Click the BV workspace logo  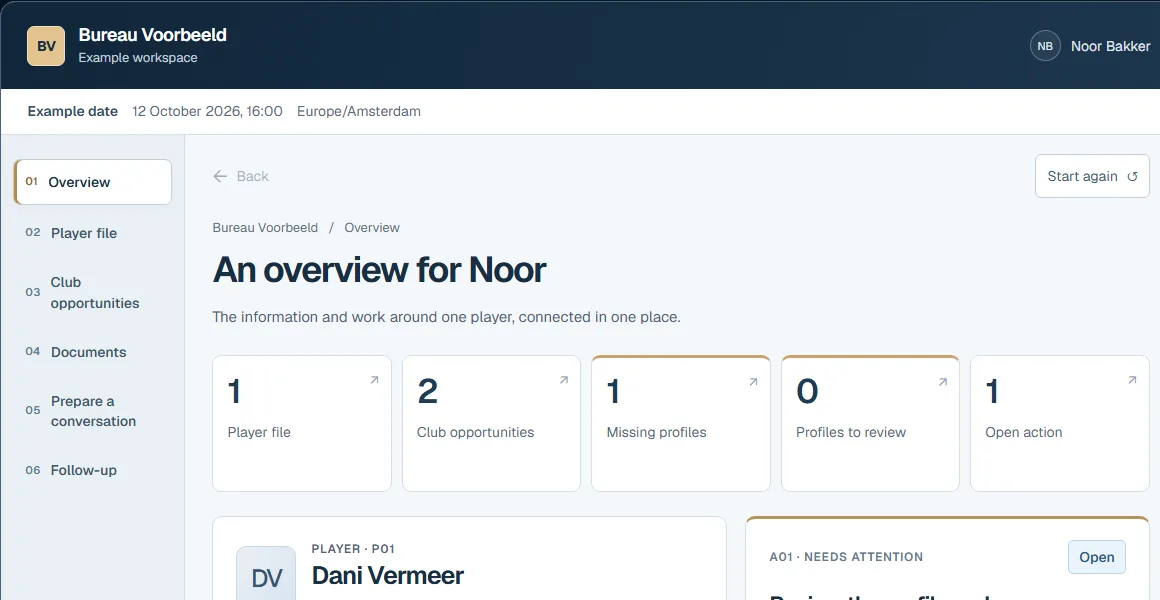pyautogui.click(x=46, y=46)
